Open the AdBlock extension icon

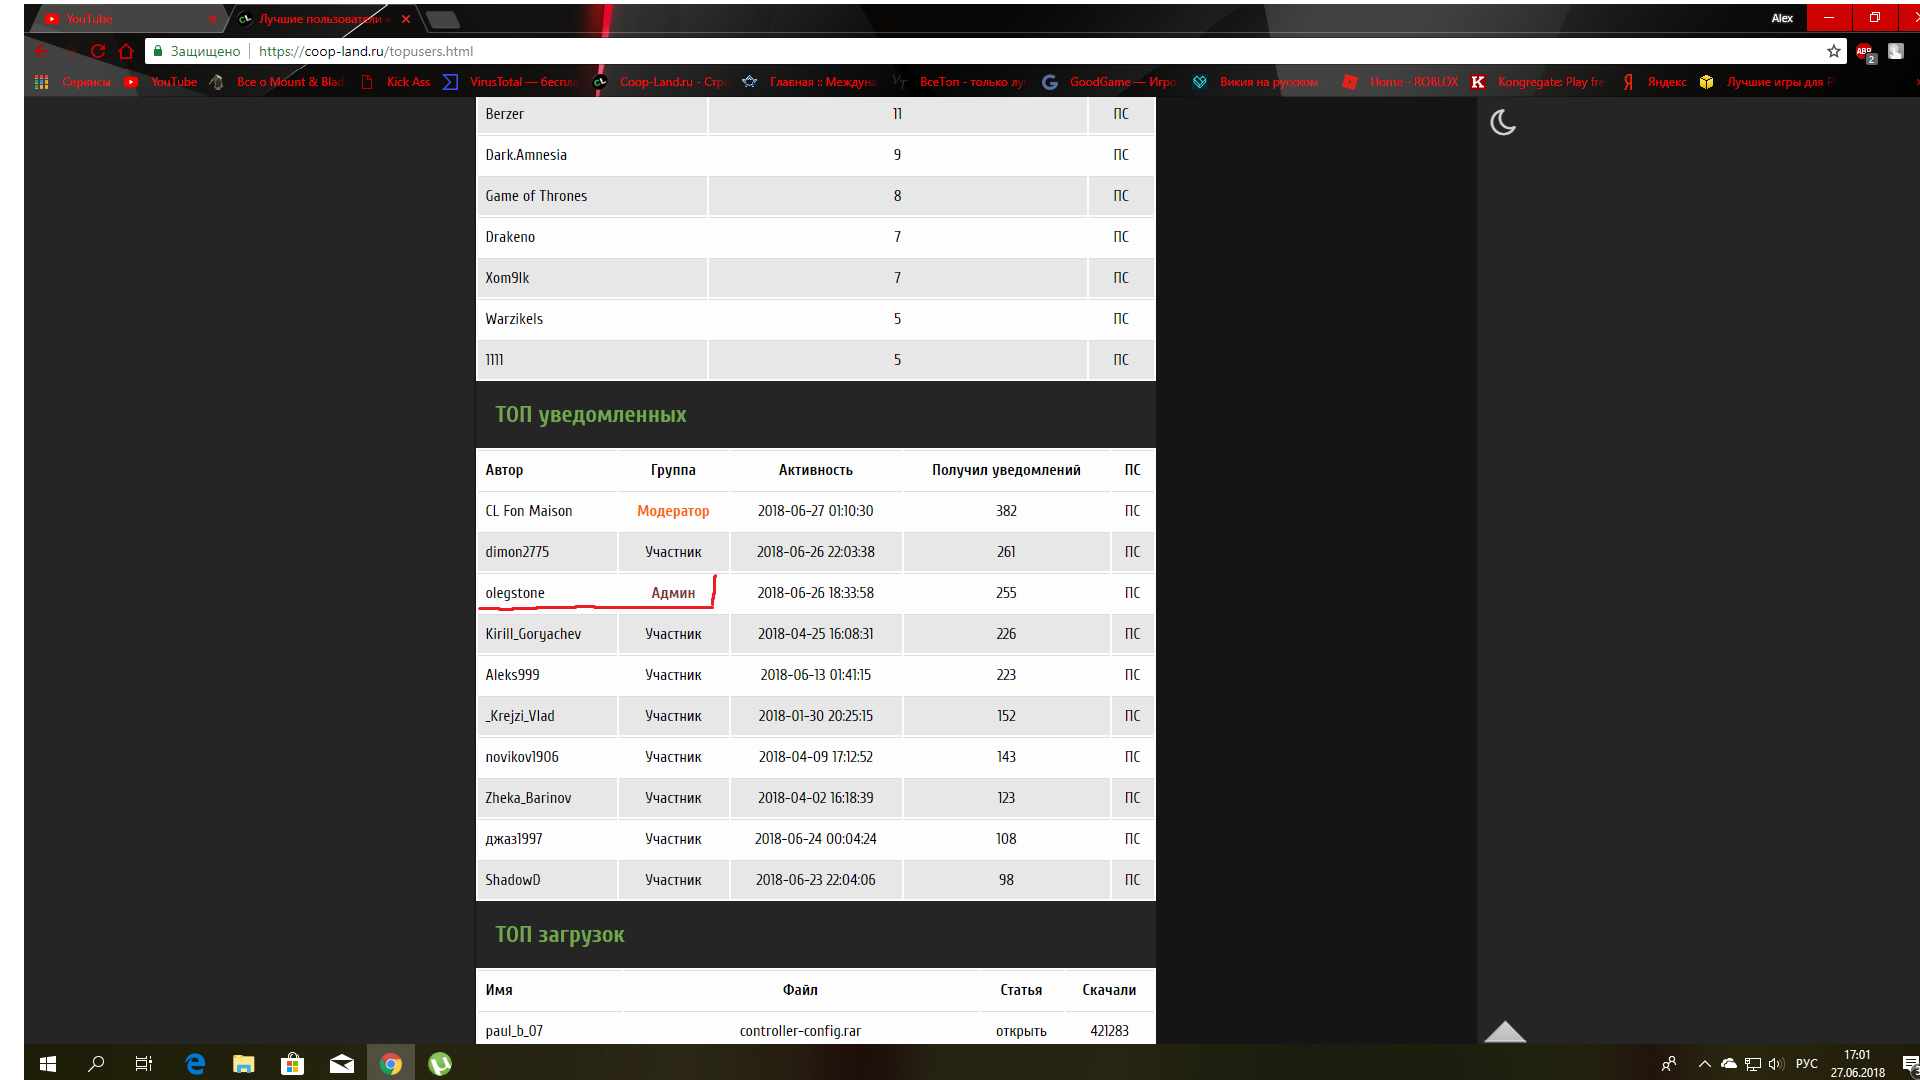(x=1865, y=52)
